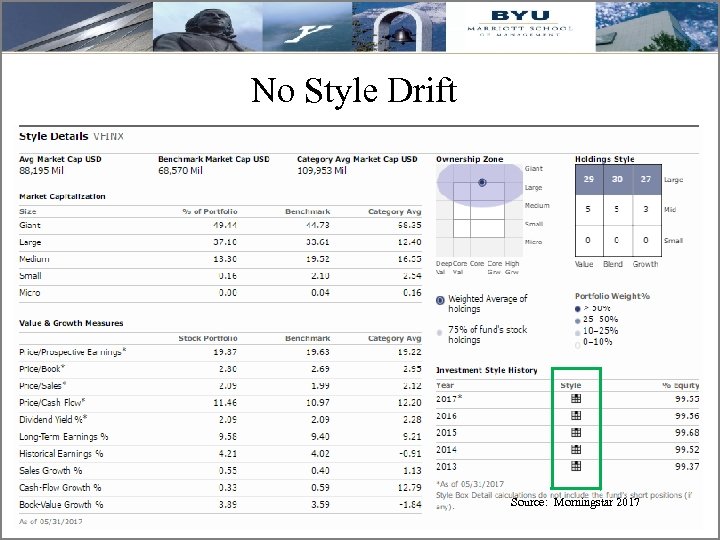Viewport: 720px width, 540px height.
Task: Click the 'Book-Value Growth %' row label
Action: click(x=62, y=505)
